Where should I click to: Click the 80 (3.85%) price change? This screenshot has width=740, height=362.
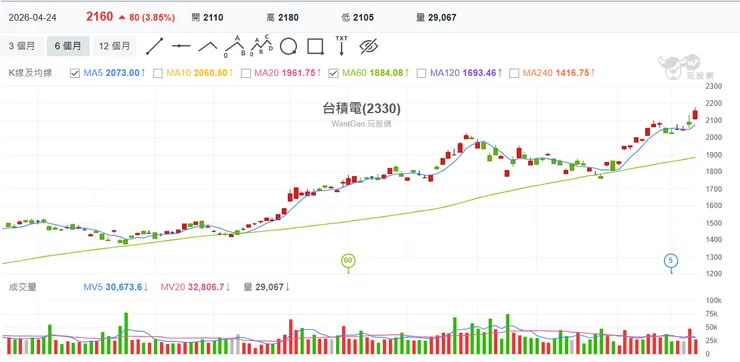(x=147, y=18)
